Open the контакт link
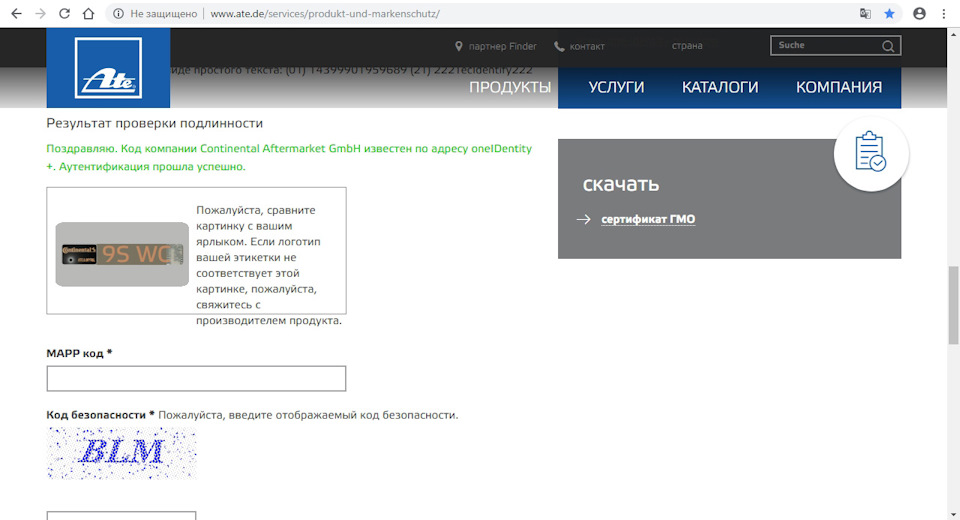 (x=587, y=46)
